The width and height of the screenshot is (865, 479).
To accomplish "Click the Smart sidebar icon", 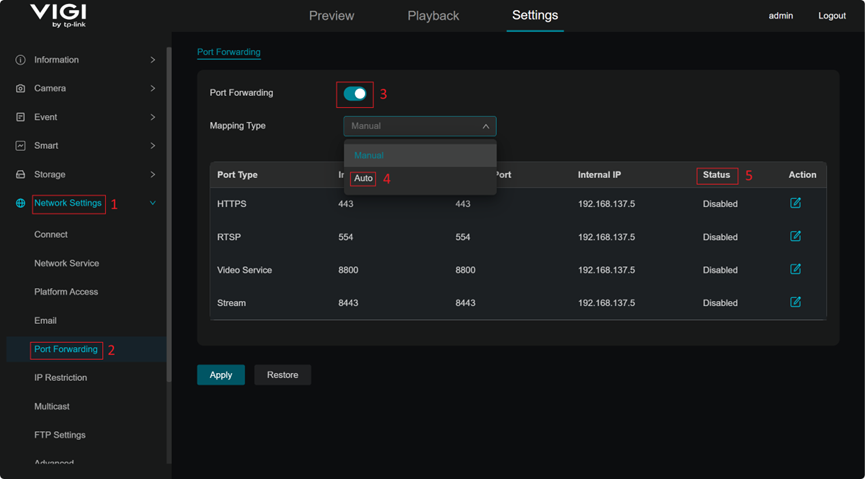I will (20, 146).
